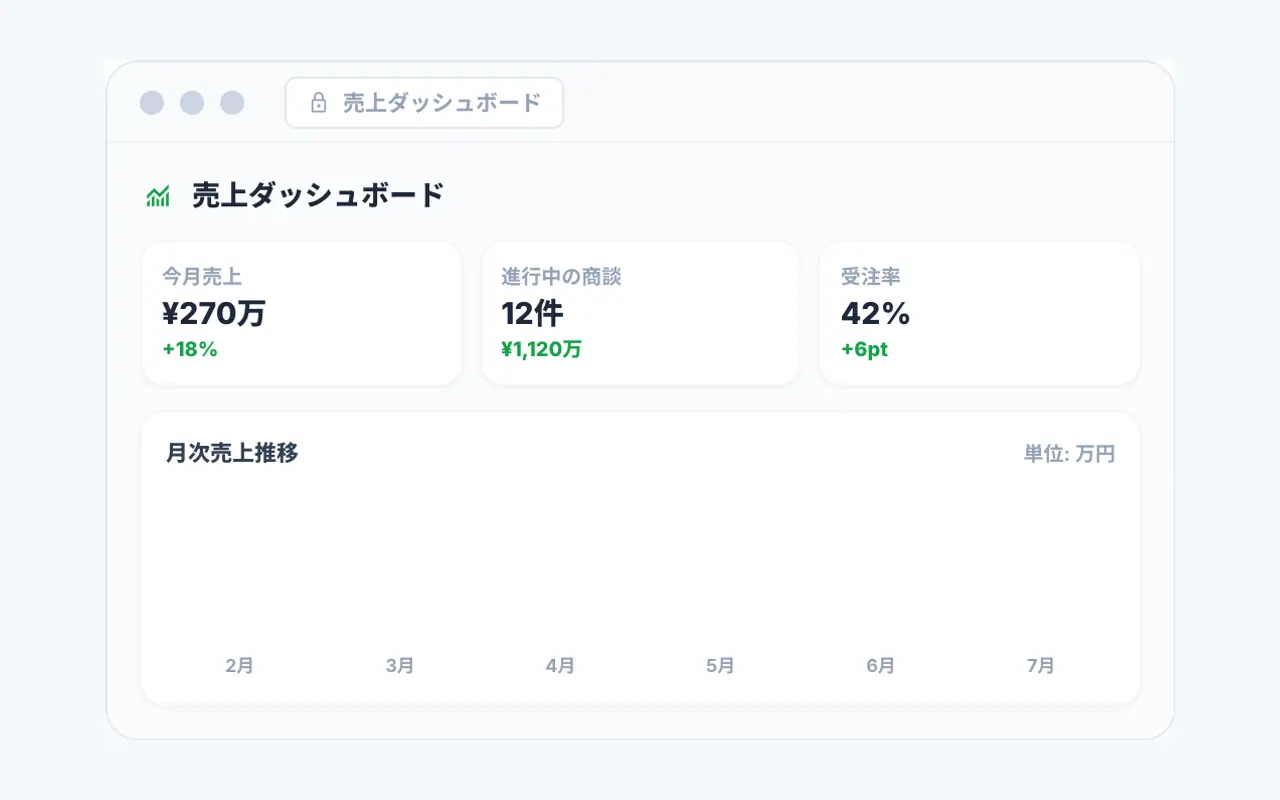Select the 2月 axis label
1280x800 pixels.
(240, 666)
